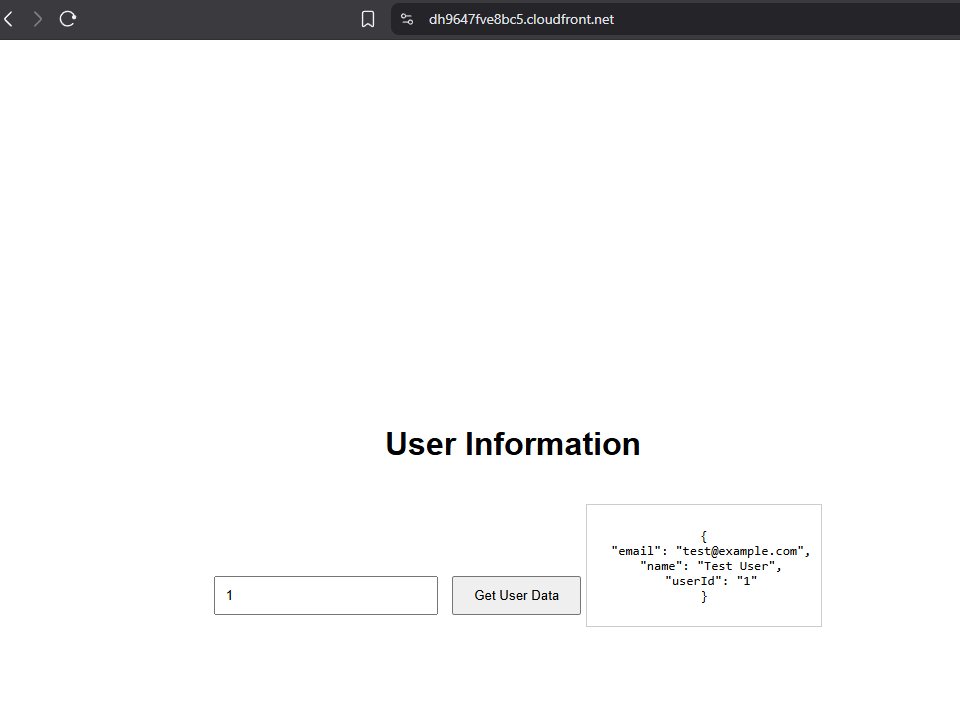960x723 pixels.
Task: Click blank page area above the heading
Action: (x=480, y=230)
